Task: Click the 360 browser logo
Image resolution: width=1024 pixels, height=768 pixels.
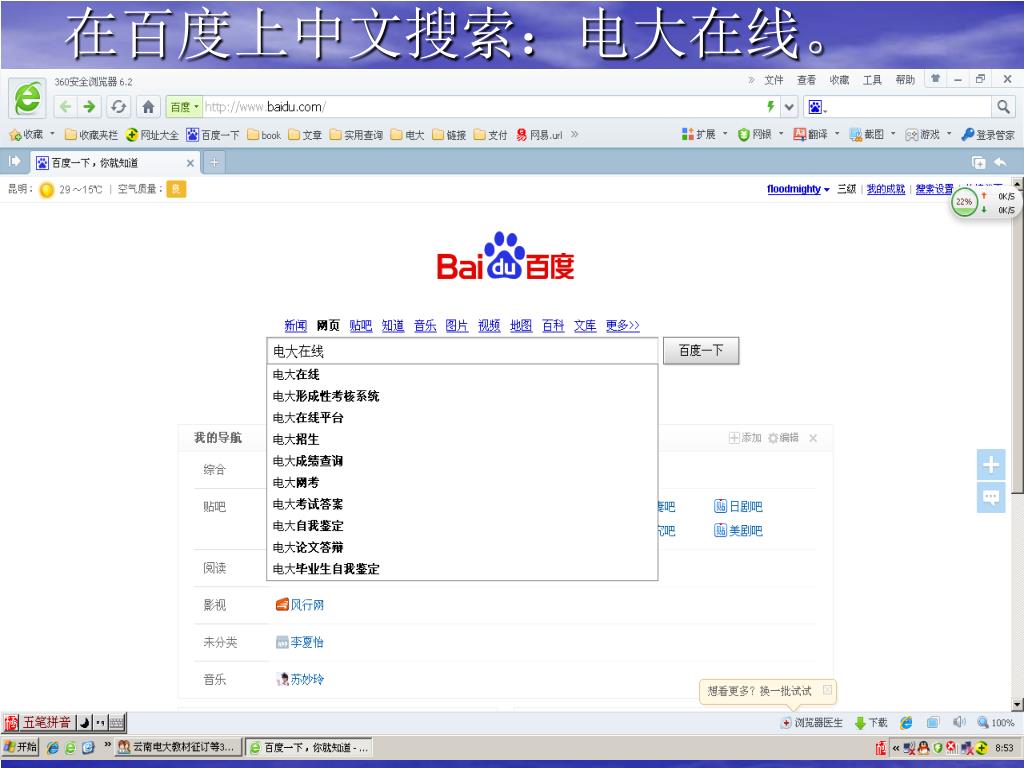Action: [27, 99]
